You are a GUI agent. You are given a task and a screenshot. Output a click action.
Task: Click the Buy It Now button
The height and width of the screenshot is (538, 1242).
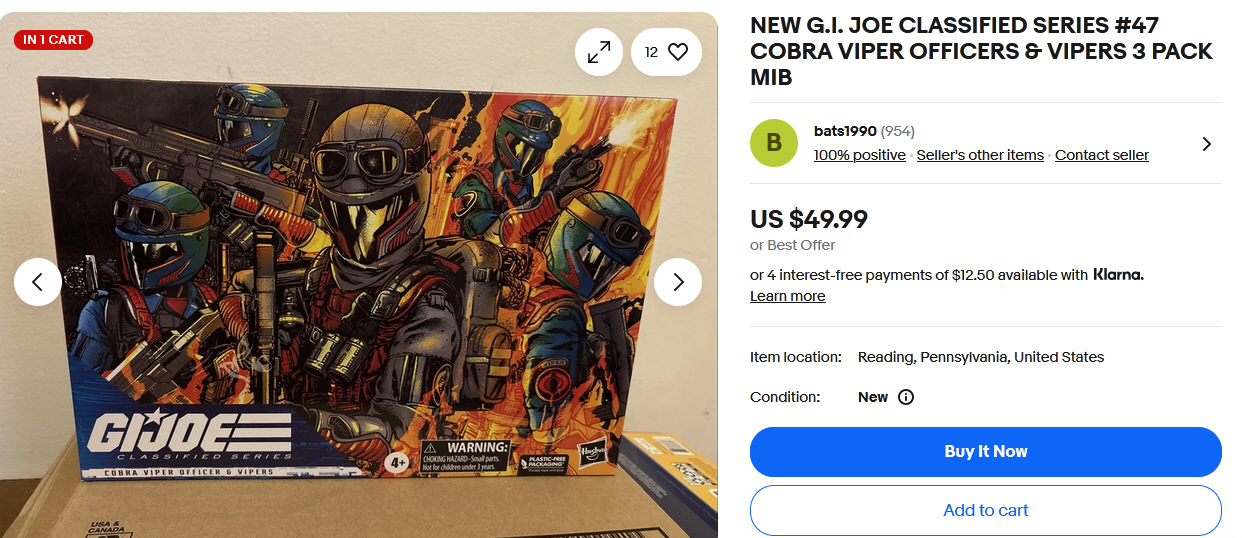[986, 451]
